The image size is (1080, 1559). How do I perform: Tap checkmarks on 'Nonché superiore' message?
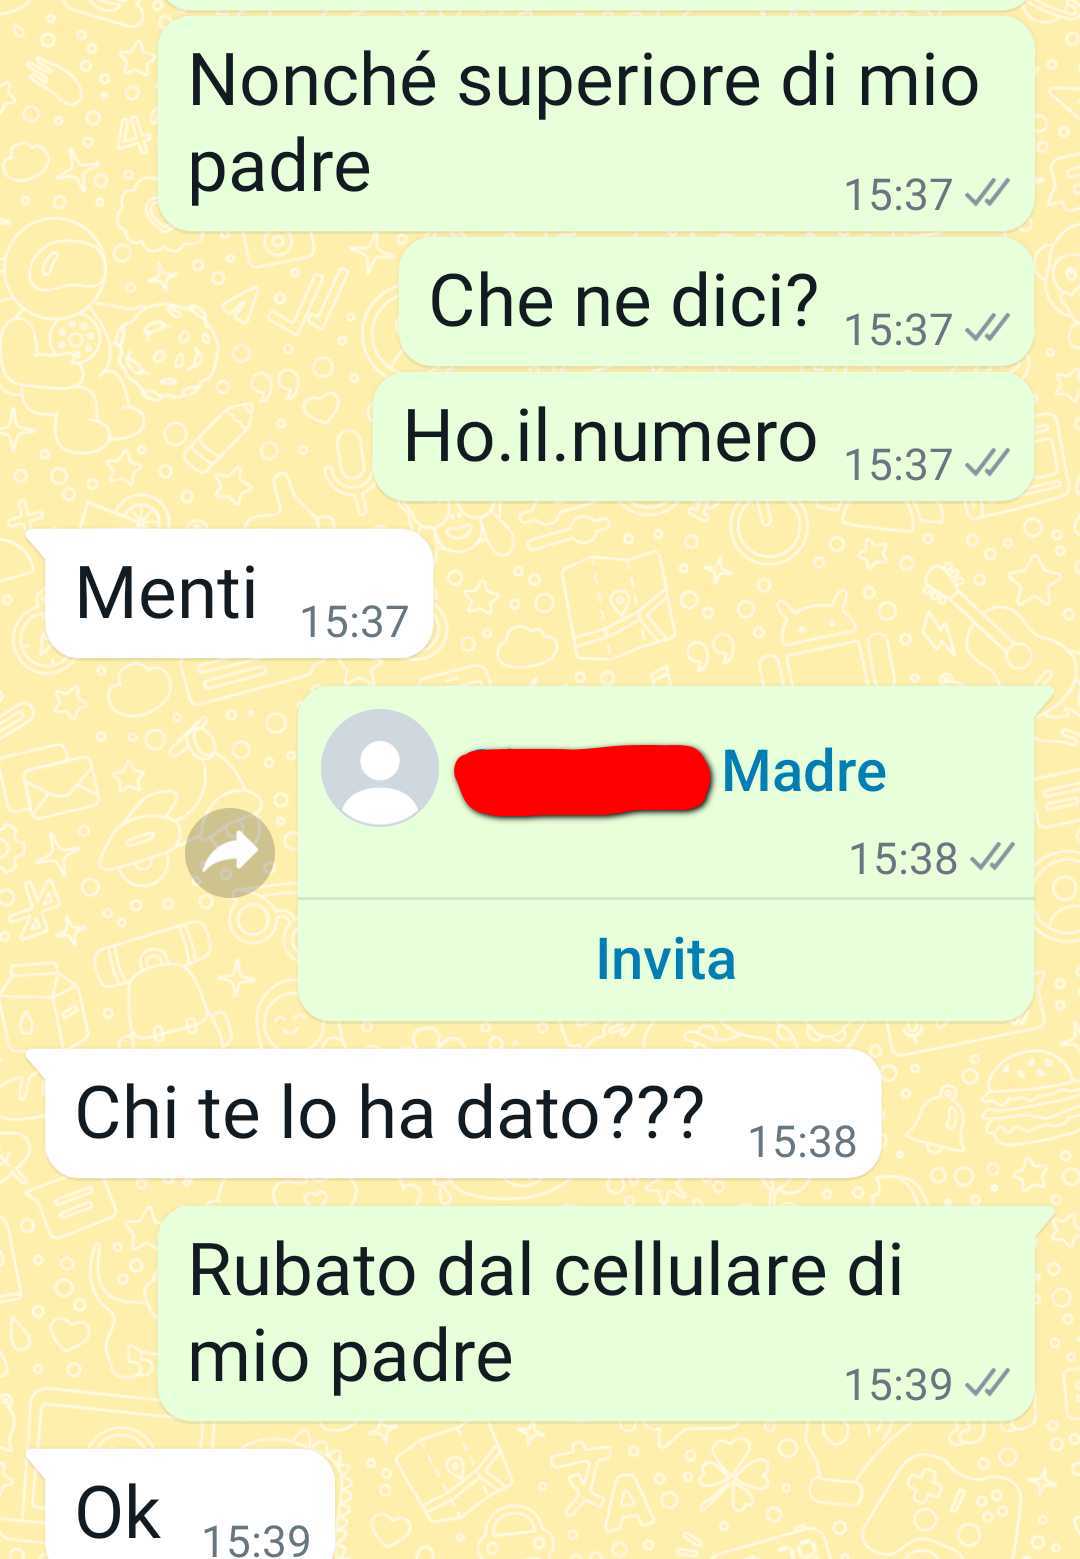[x=986, y=193]
